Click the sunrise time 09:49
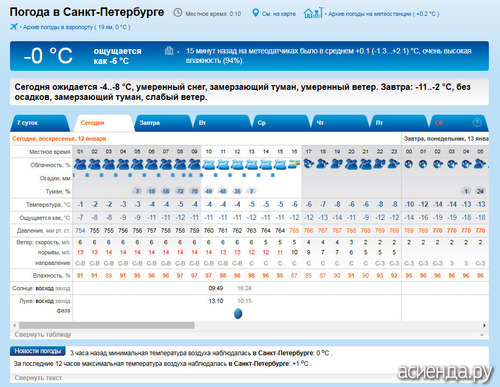Viewport: 500px width, 387px height. click(x=216, y=288)
